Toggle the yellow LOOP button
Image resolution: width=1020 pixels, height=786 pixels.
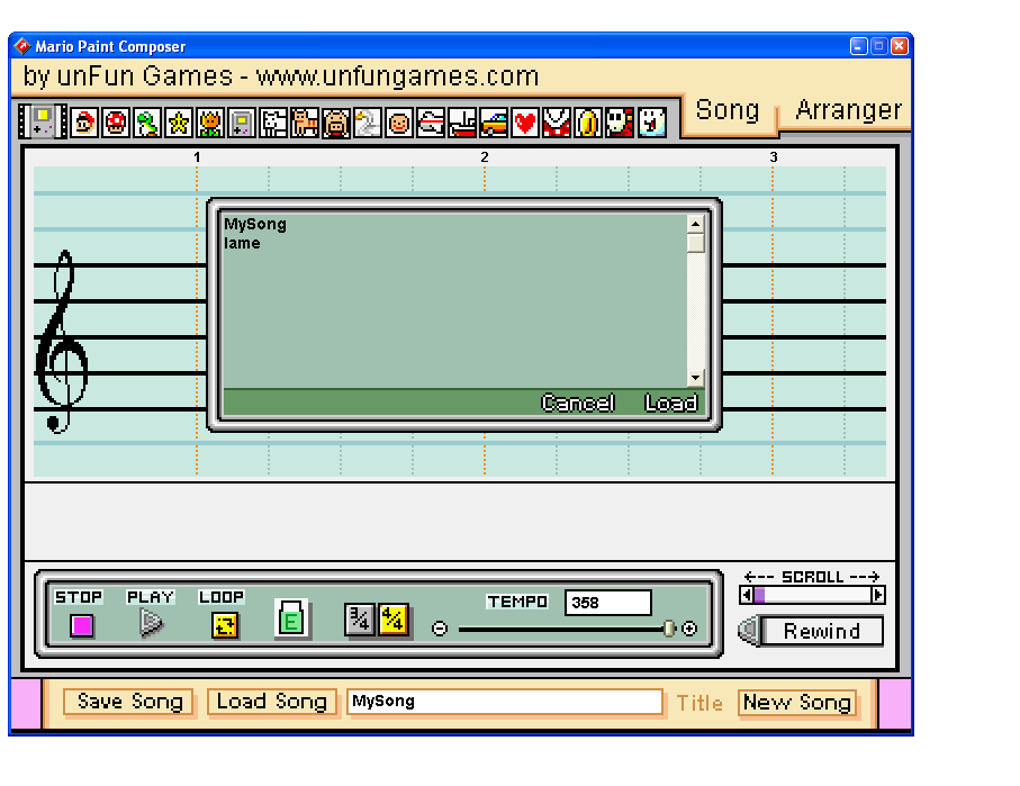coord(224,625)
